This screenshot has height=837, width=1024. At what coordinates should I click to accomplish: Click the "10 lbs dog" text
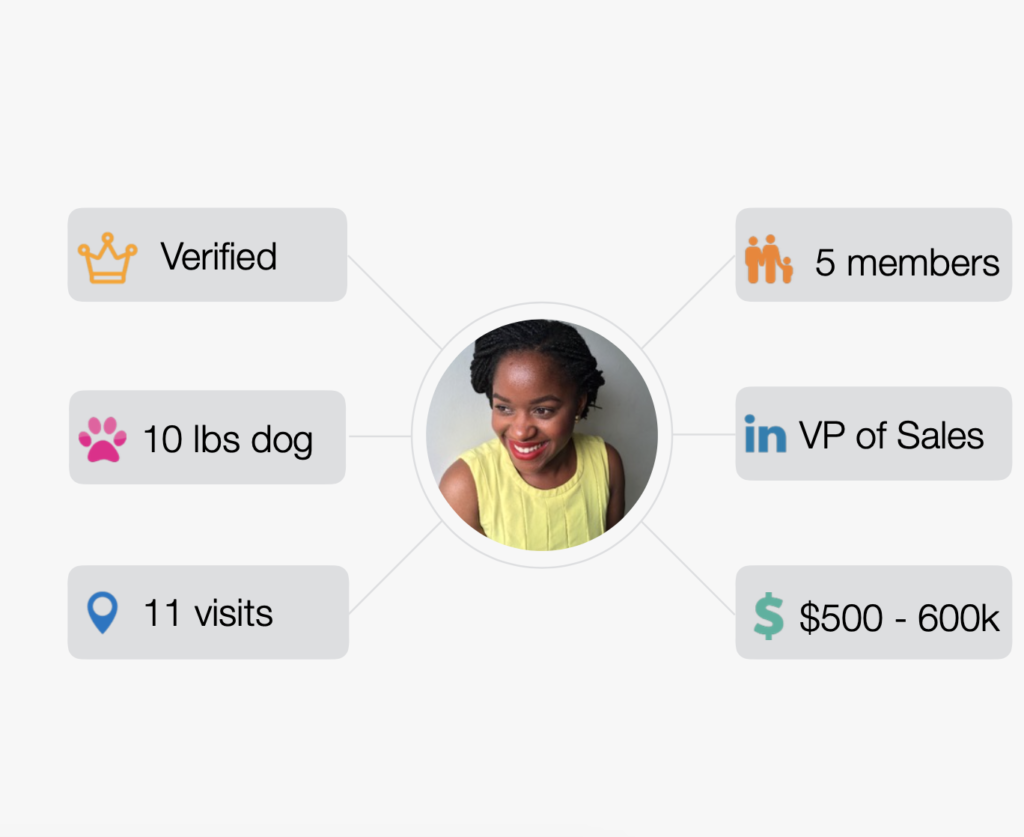tap(228, 439)
